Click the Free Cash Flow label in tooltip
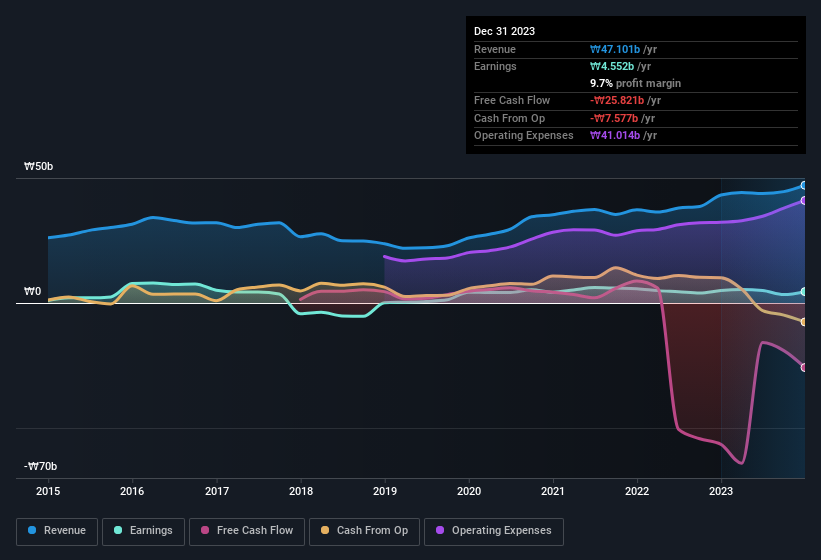Viewport: 821px width, 560px height. click(x=512, y=100)
